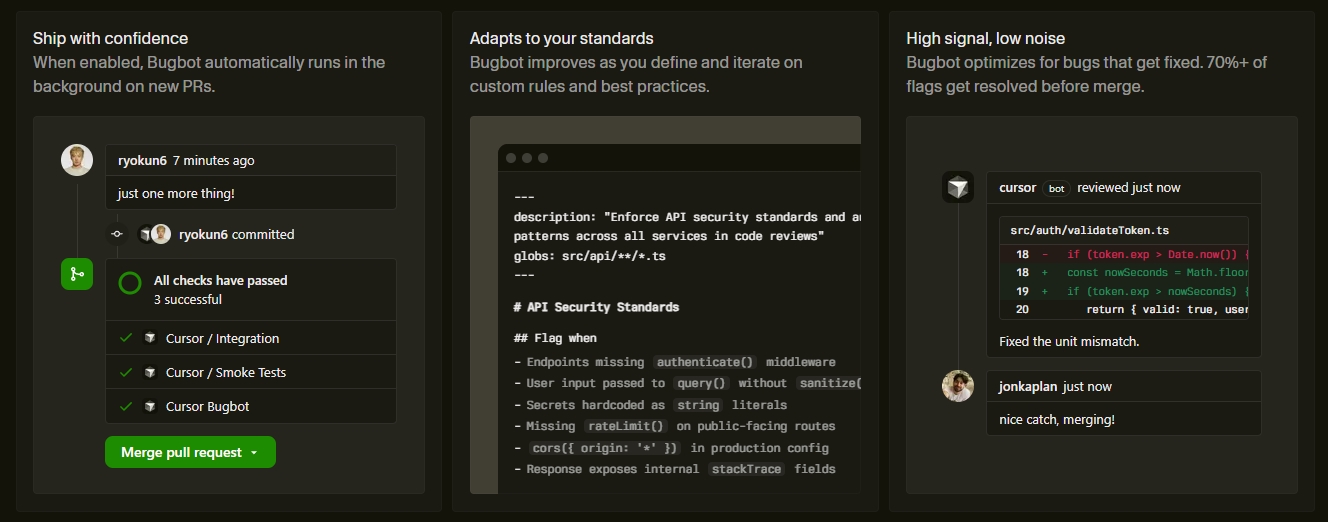Click the Cursor / Smoke Tests check row
Image resolution: width=1328 pixels, height=522 pixels.
coord(251,372)
